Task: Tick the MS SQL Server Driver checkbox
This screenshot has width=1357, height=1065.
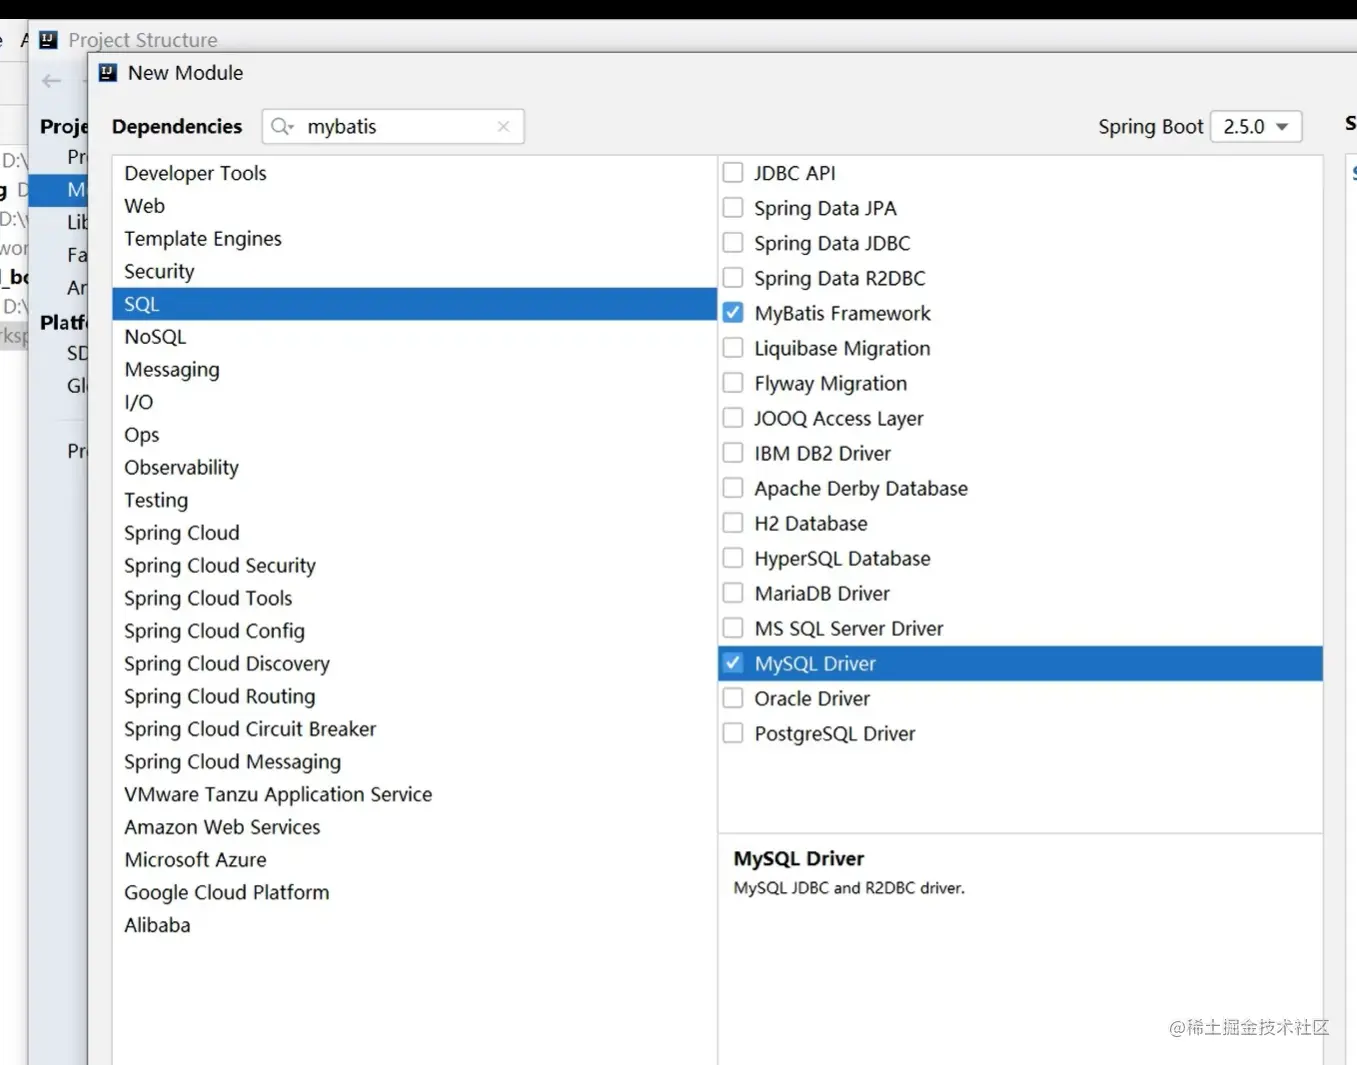Action: tap(733, 628)
